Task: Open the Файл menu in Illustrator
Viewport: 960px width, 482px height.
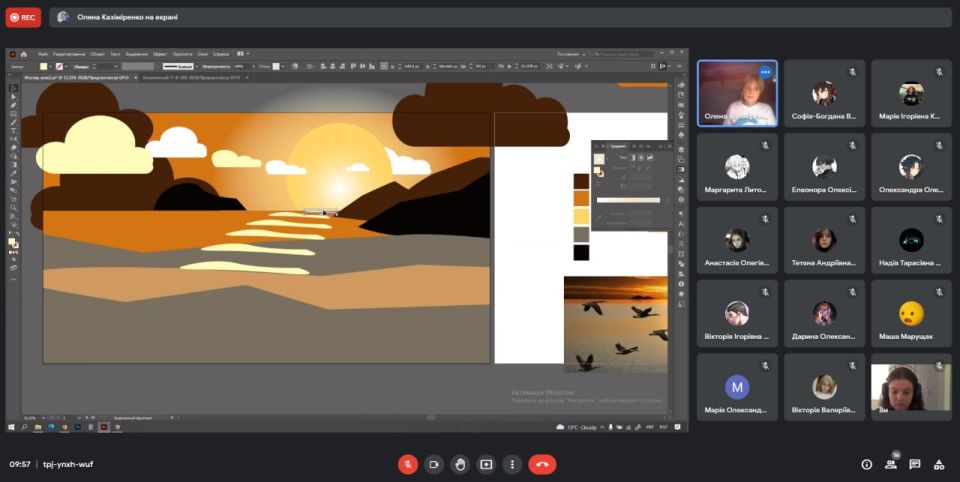Action: coord(43,54)
